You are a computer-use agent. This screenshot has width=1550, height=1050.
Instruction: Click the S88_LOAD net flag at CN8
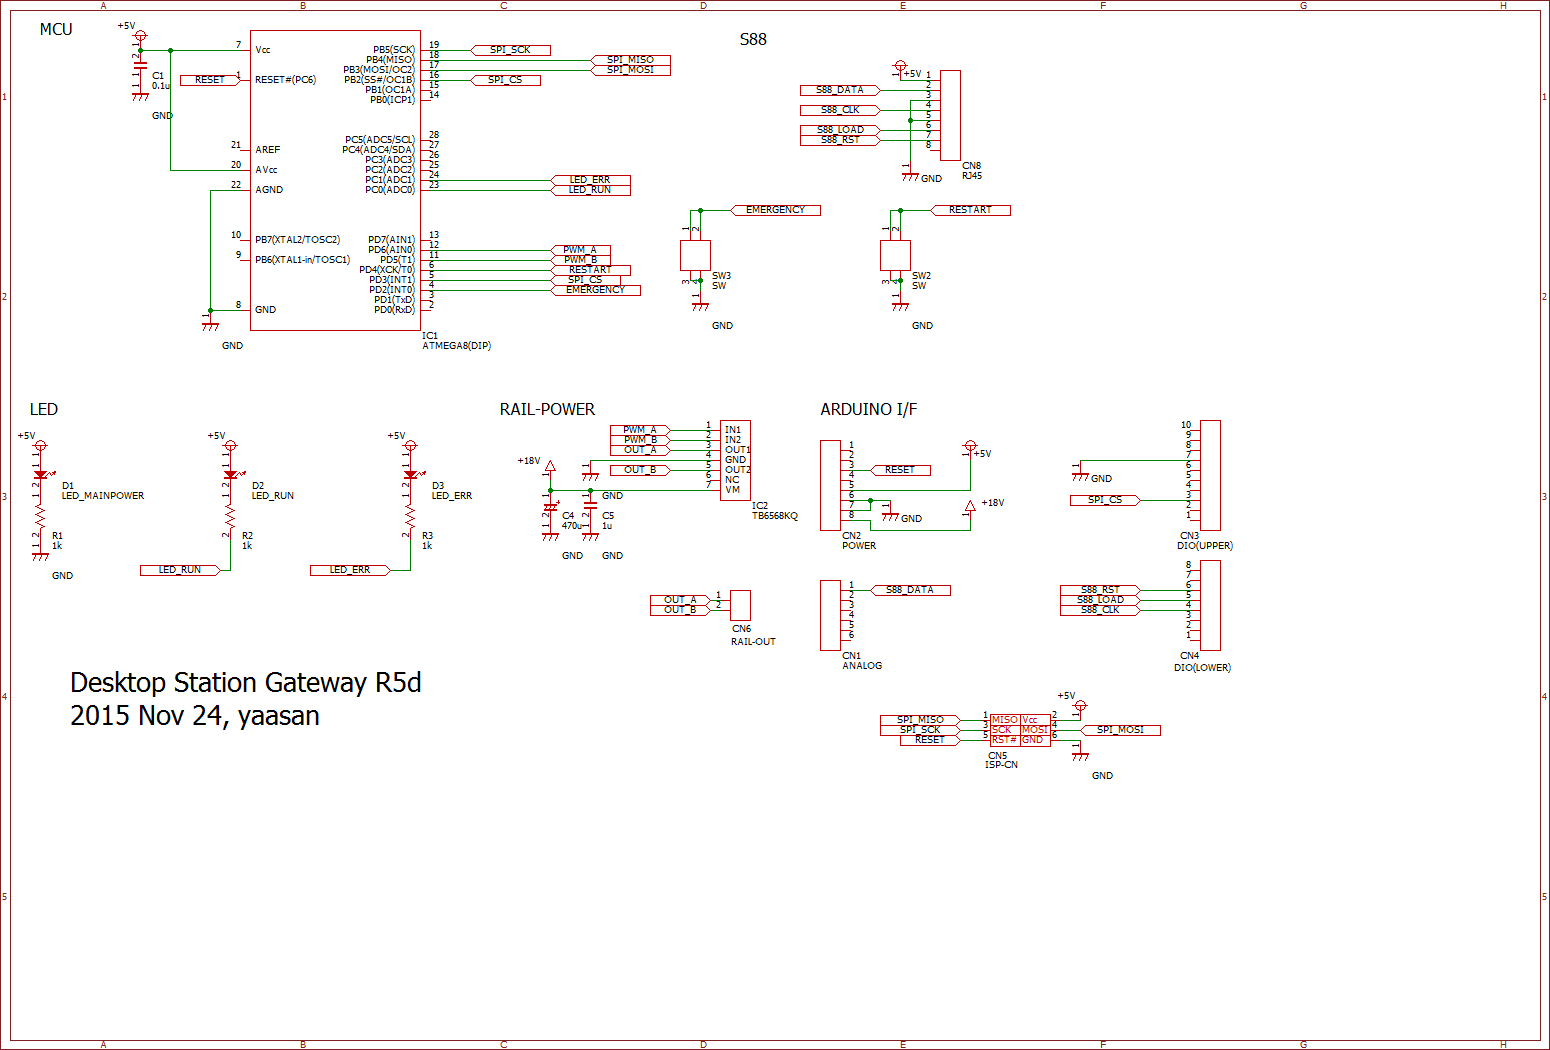pyautogui.click(x=840, y=130)
